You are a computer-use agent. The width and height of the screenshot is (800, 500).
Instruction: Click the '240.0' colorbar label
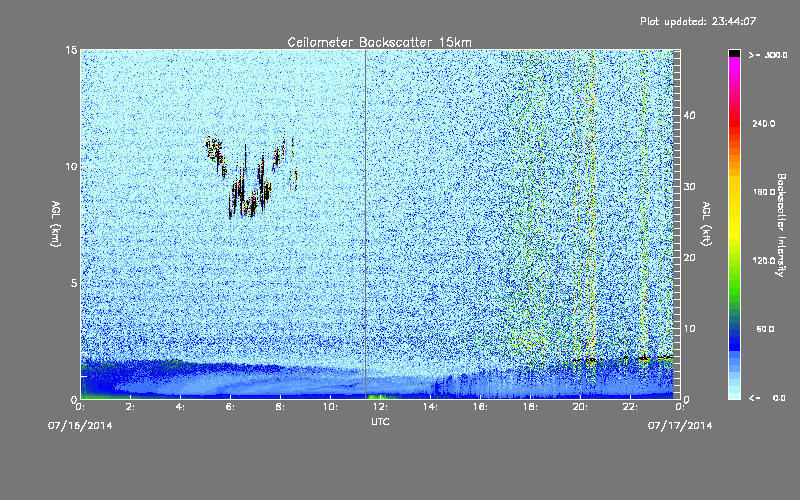tap(764, 123)
